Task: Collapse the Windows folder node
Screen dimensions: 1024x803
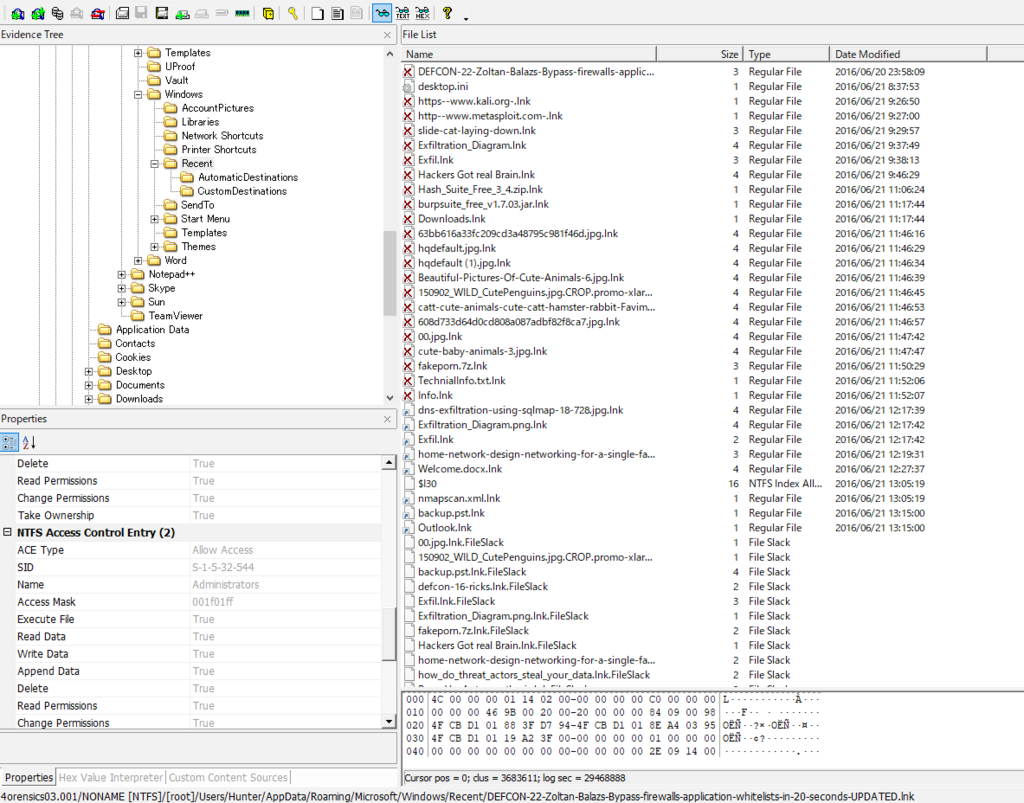Action: tap(138, 95)
